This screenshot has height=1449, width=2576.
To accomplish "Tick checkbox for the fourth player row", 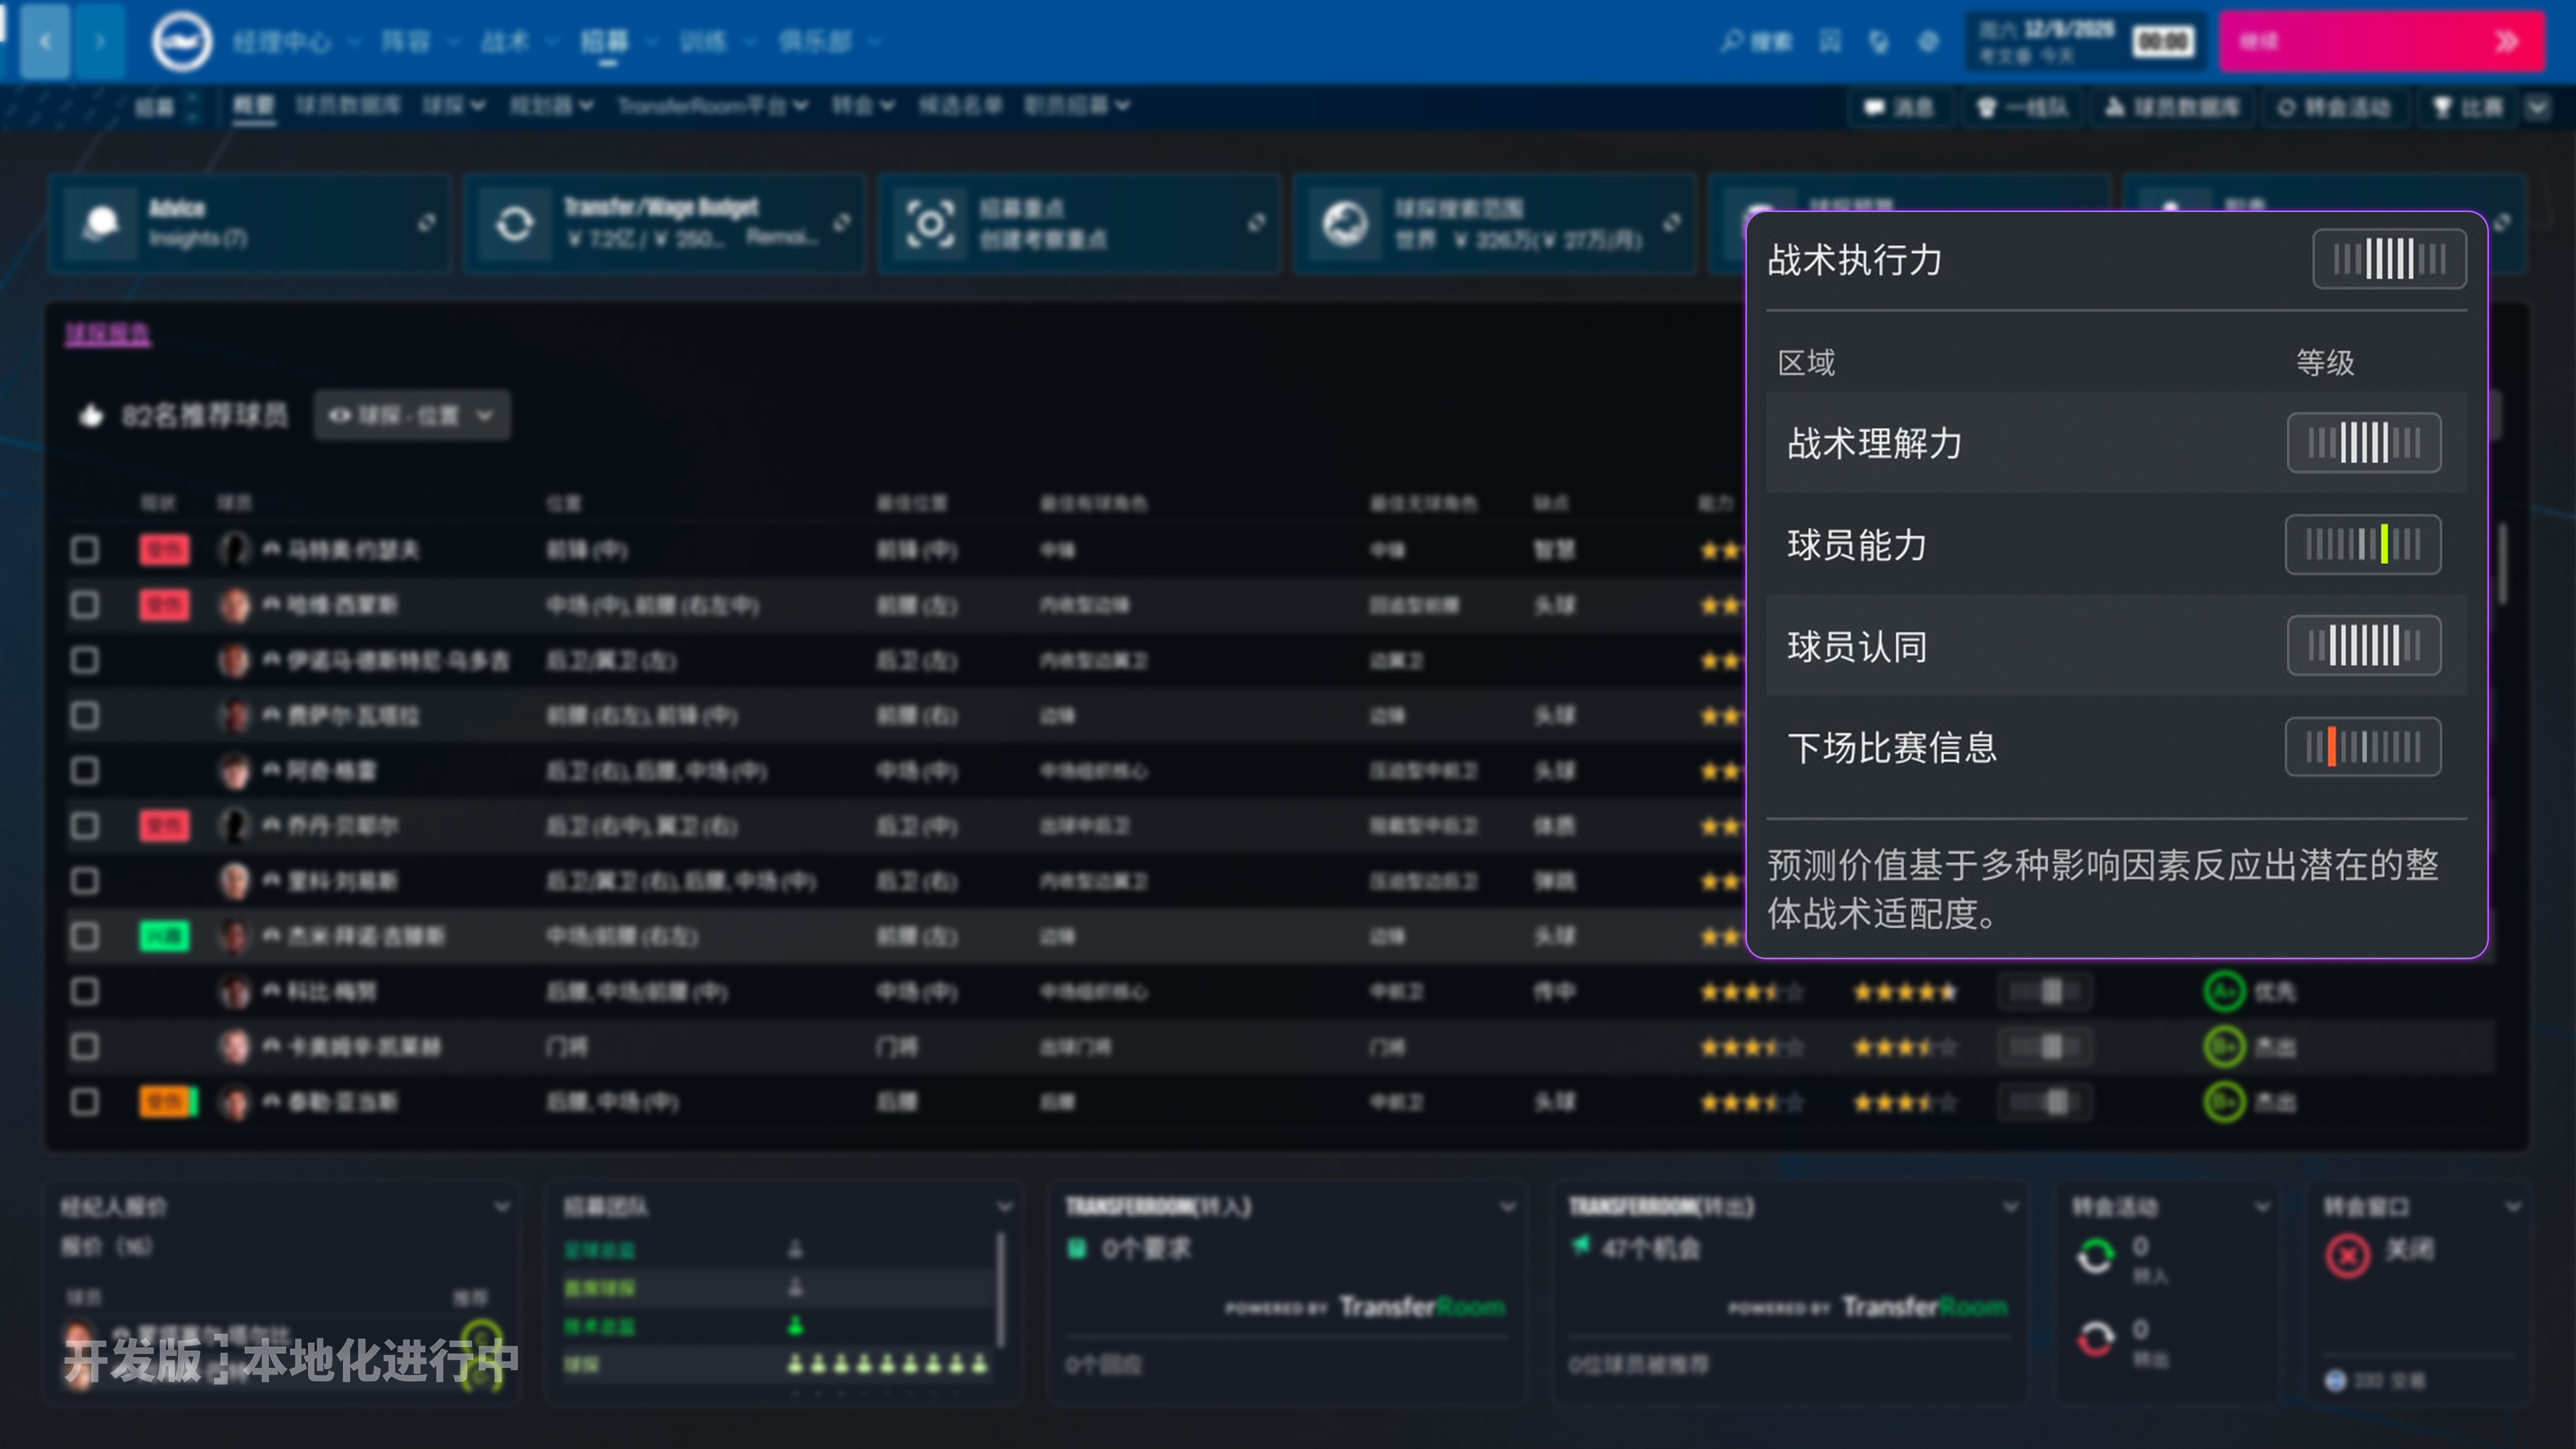I will pos(85,715).
